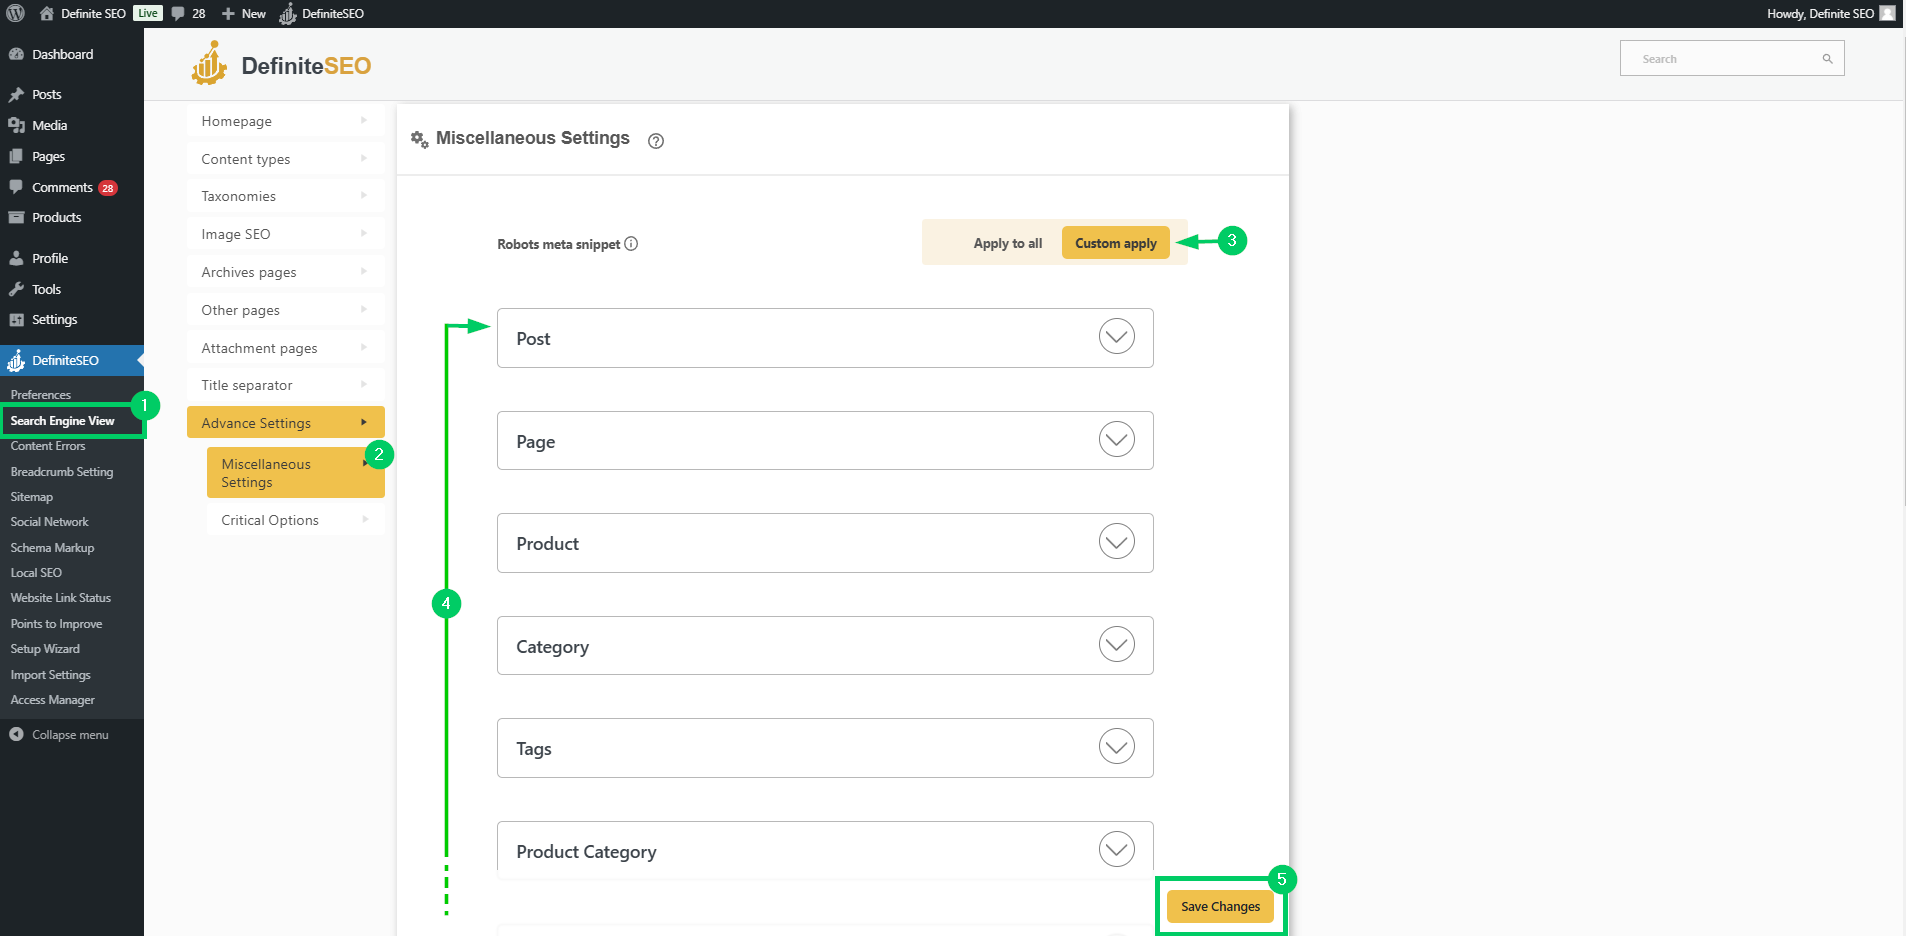Click the Comments icon in sidebar

coord(16,187)
